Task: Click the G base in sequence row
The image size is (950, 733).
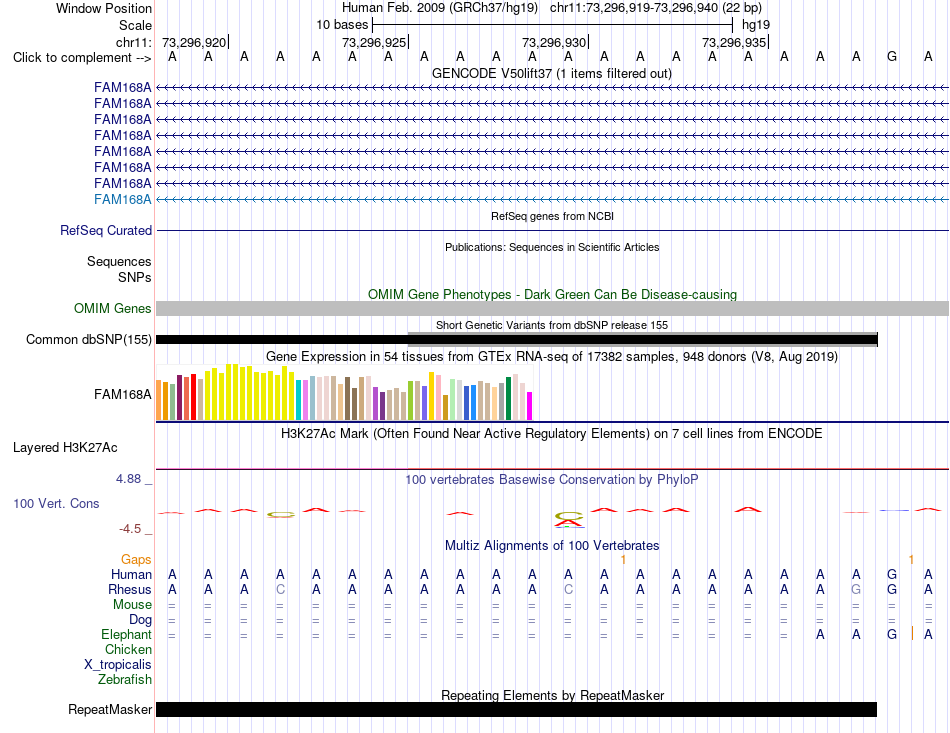Action: point(892,57)
